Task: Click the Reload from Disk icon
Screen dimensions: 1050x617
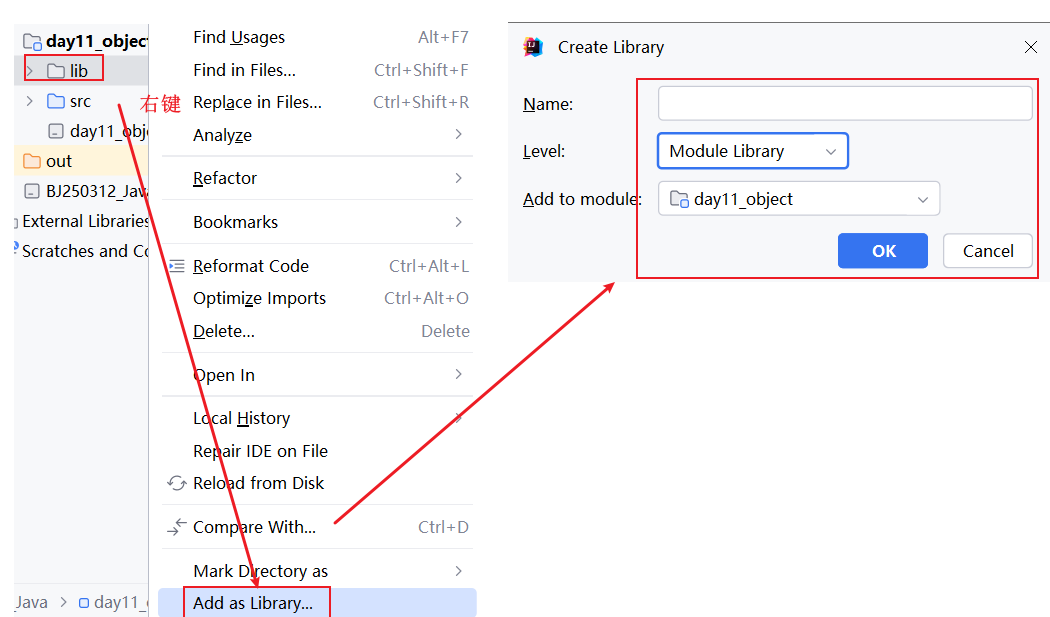Action: (x=177, y=483)
